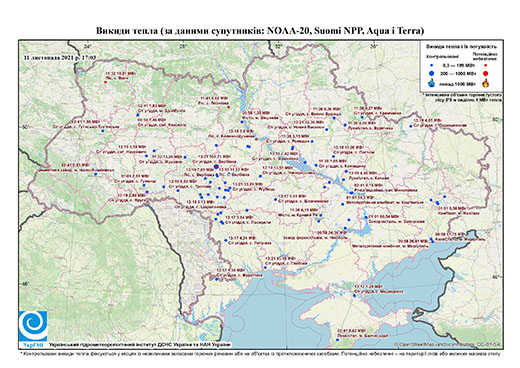Click the blue marker near Запоріжсталь label
The height and width of the screenshot is (368, 520).
(366, 217)
